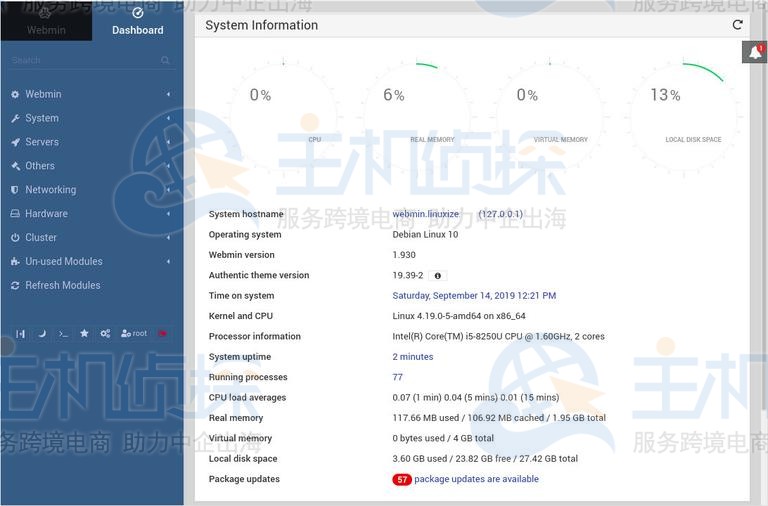Click the Others tools icon

pos(15,166)
